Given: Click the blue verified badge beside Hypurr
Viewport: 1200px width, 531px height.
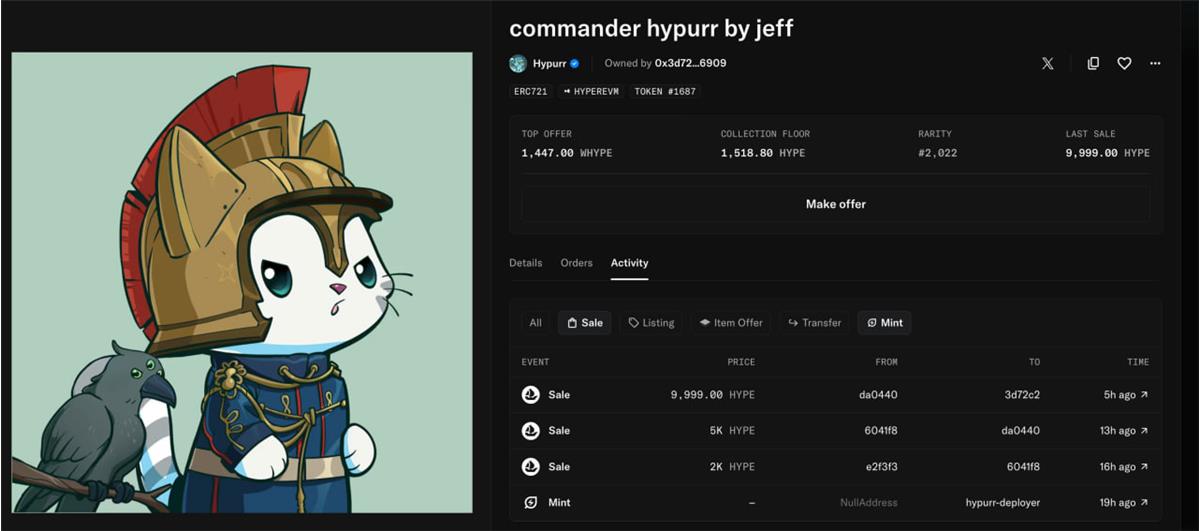Looking at the screenshot, I should point(575,63).
